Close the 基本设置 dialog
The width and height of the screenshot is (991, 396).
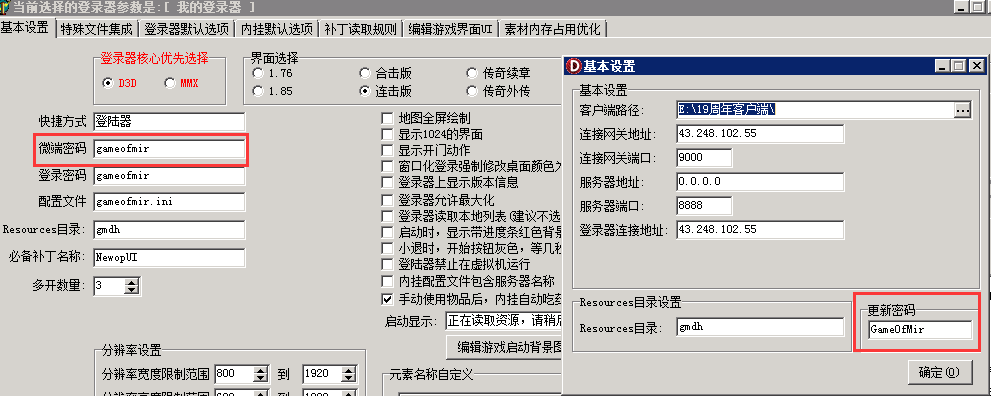[977, 66]
